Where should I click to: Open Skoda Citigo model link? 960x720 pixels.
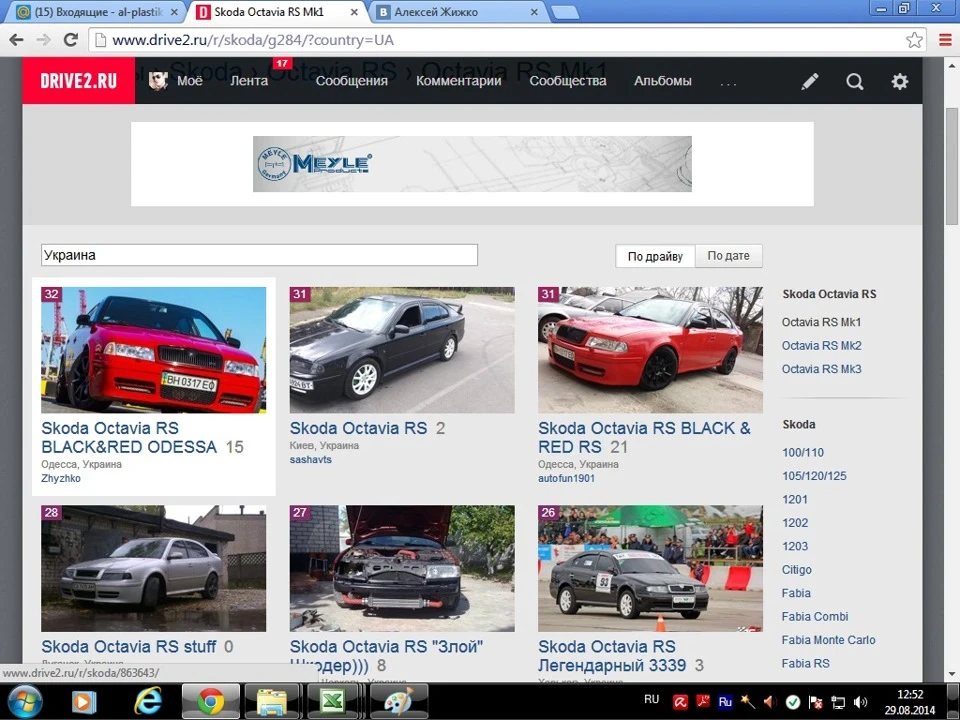(797, 570)
